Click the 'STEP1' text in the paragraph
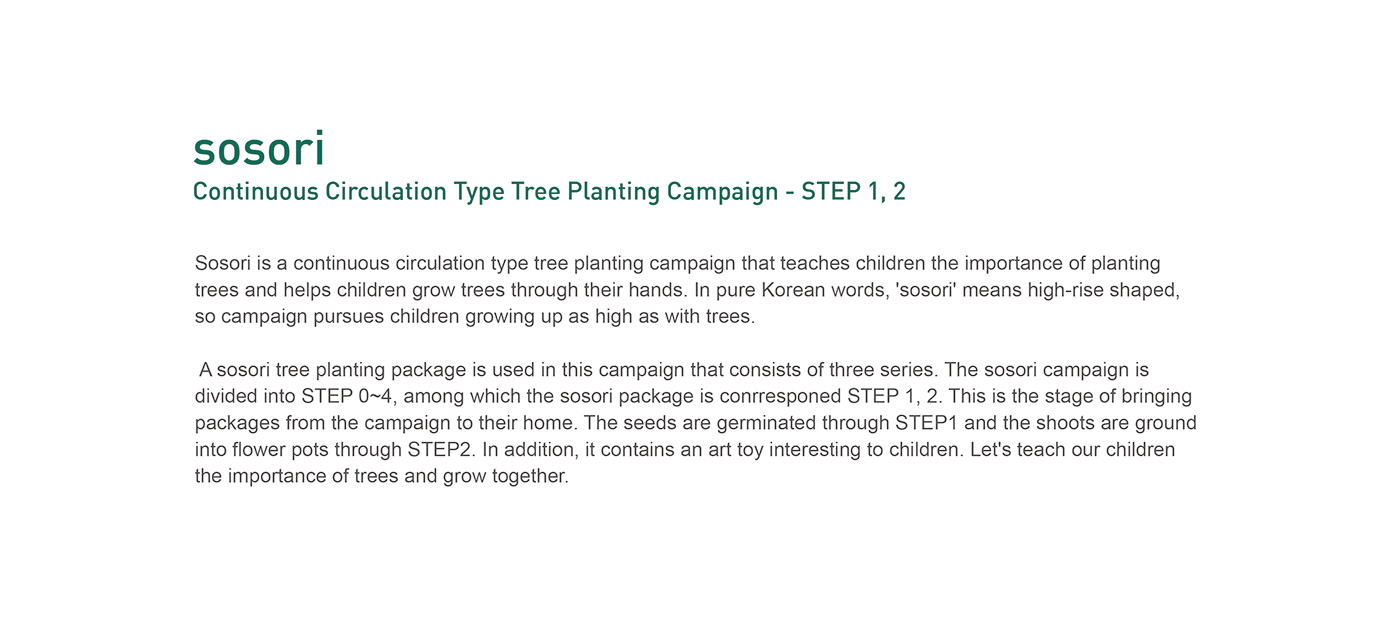This screenshot has width=1400, height=631. (923, 423)
